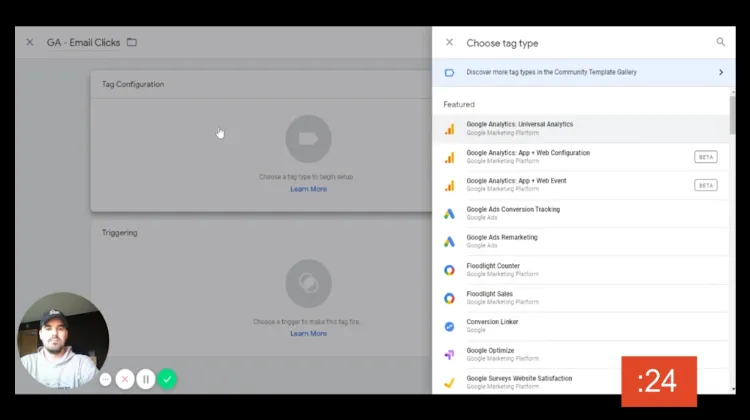The width and height of the screenshot is (750, 420).
Task: Click the Featured section heading
Action: click(x=459, y=104)
